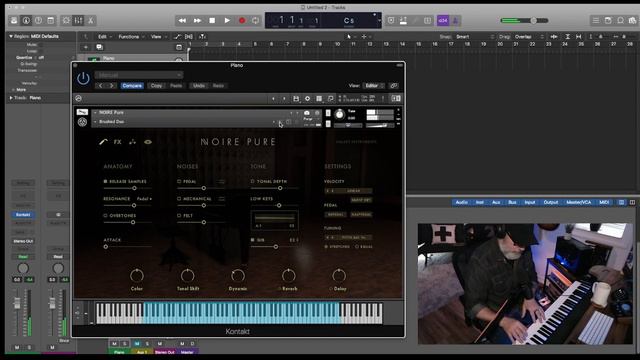Open the List Editors icon in toolbar
This screenshot has height=360, width=640.
tap(596, 20)
